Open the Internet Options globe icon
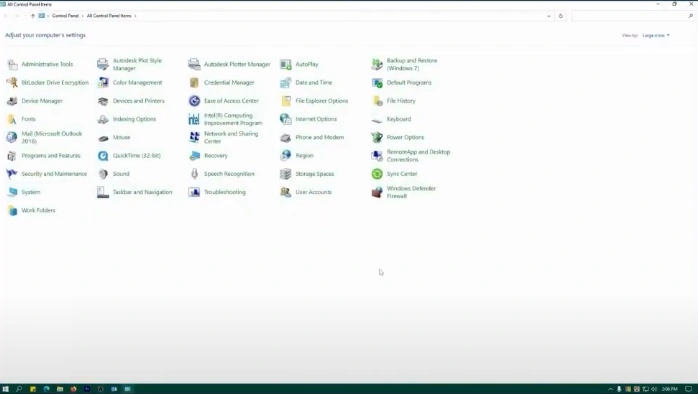 pyautogui.click(x=286, y=119)
